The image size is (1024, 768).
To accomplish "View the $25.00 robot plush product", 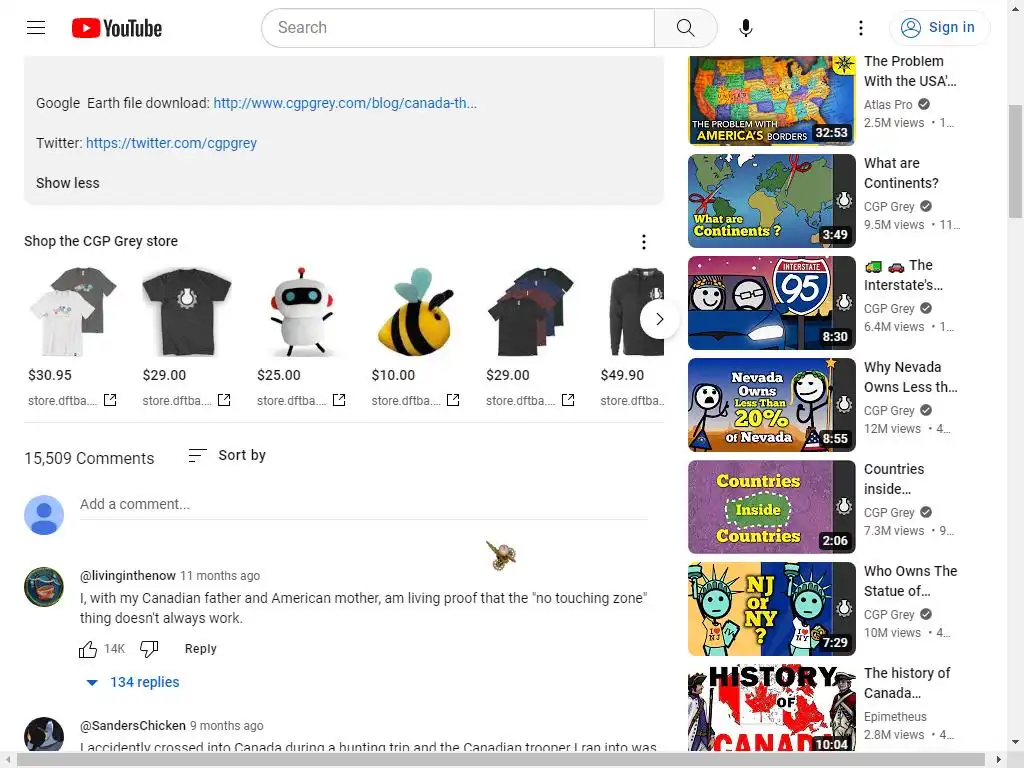I will point(301,311).
